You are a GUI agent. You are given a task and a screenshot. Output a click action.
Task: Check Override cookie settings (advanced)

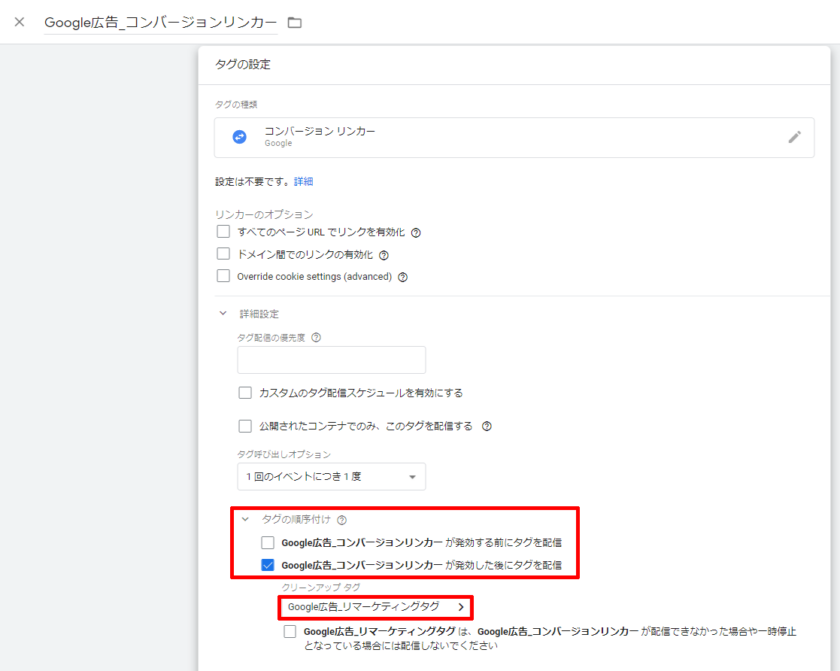coord(223,276)
